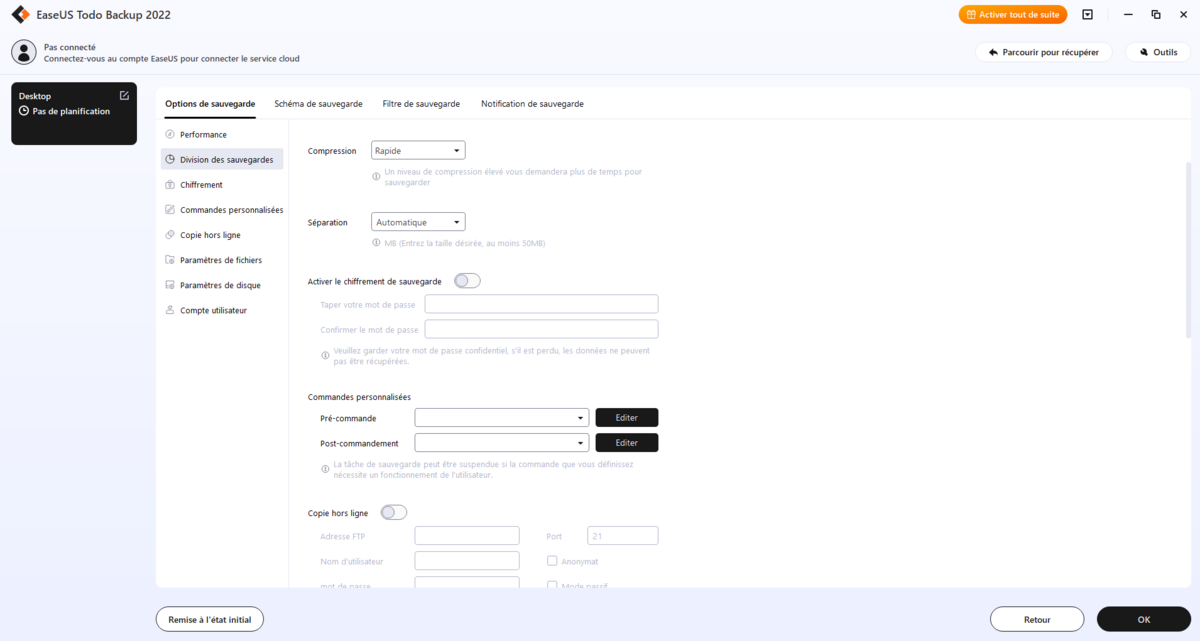This screenshot has height=641, width=1200.
Task: Click the user account avatar icon
Action: pyautogui.click(x=23, y=52)
